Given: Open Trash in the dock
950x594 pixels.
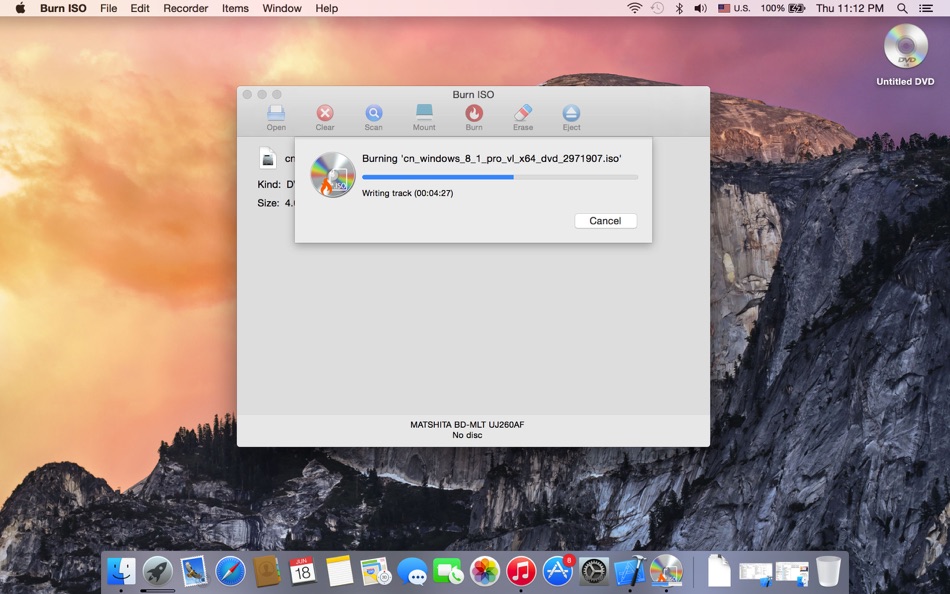Looking at the screenshot, I should 828,571.
